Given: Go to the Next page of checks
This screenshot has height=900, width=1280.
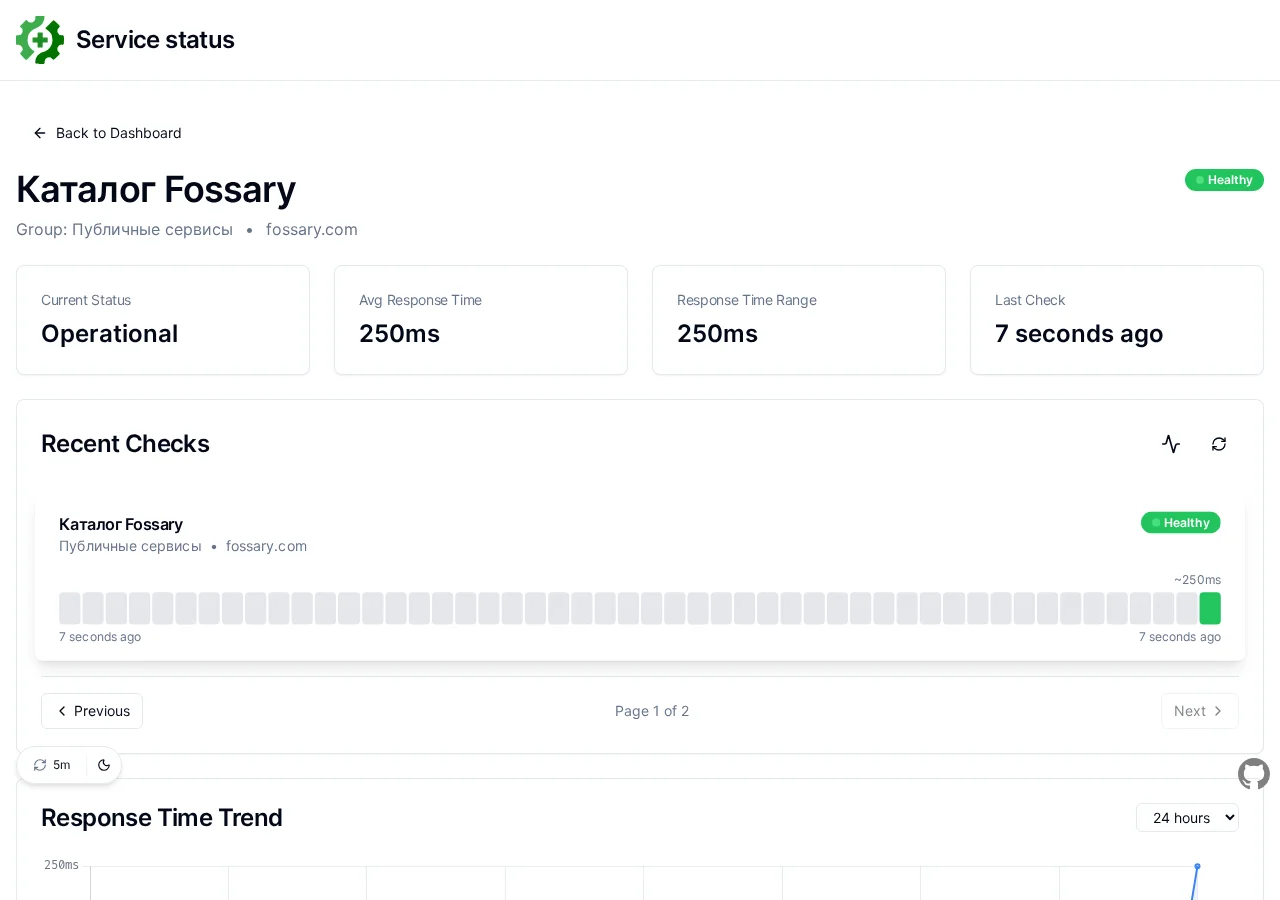Looking at the screenshot, I should click(x=1200, y=711).
